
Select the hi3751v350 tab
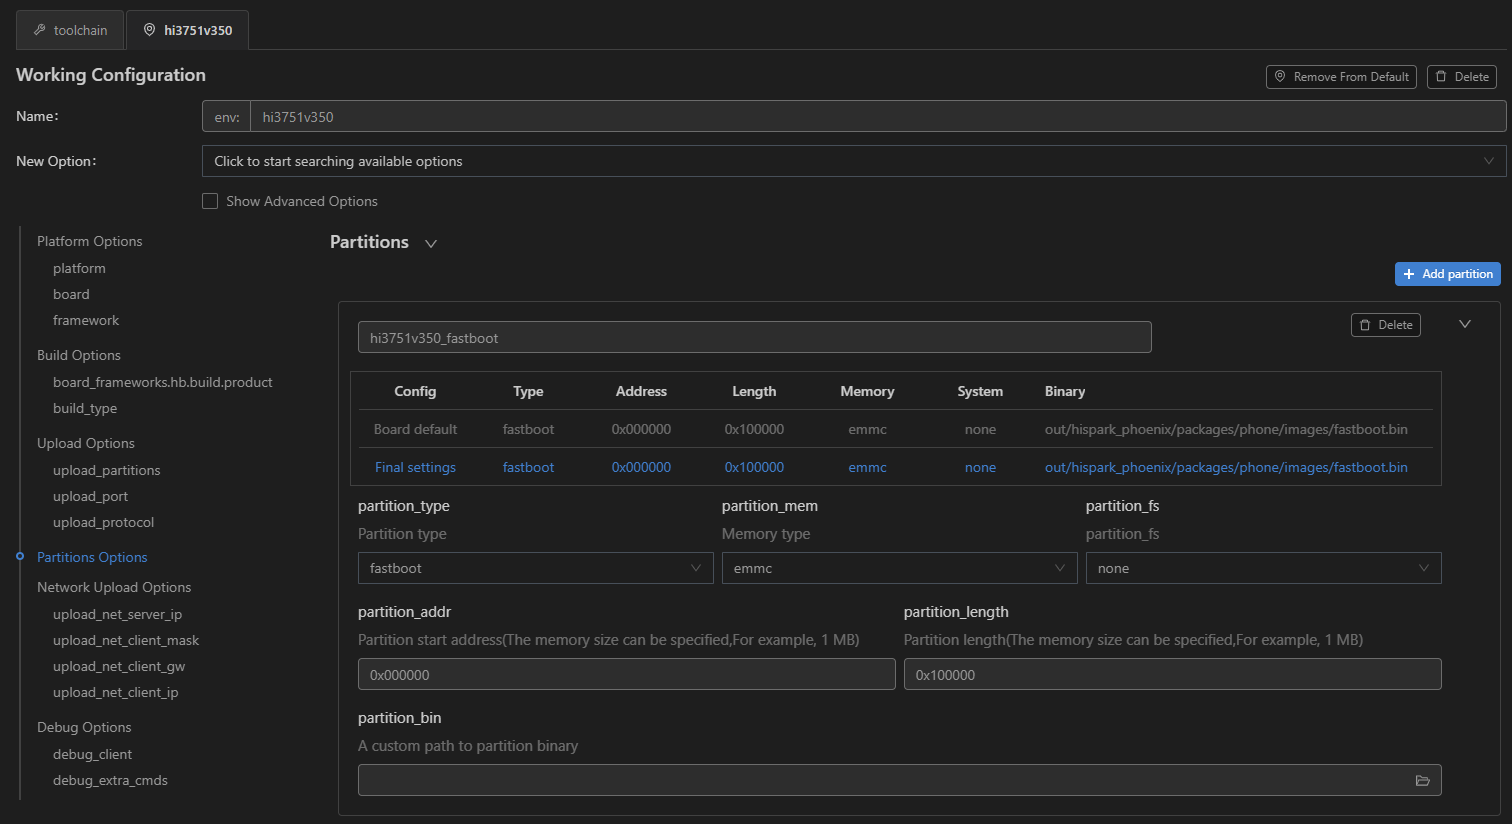point(187,30)
